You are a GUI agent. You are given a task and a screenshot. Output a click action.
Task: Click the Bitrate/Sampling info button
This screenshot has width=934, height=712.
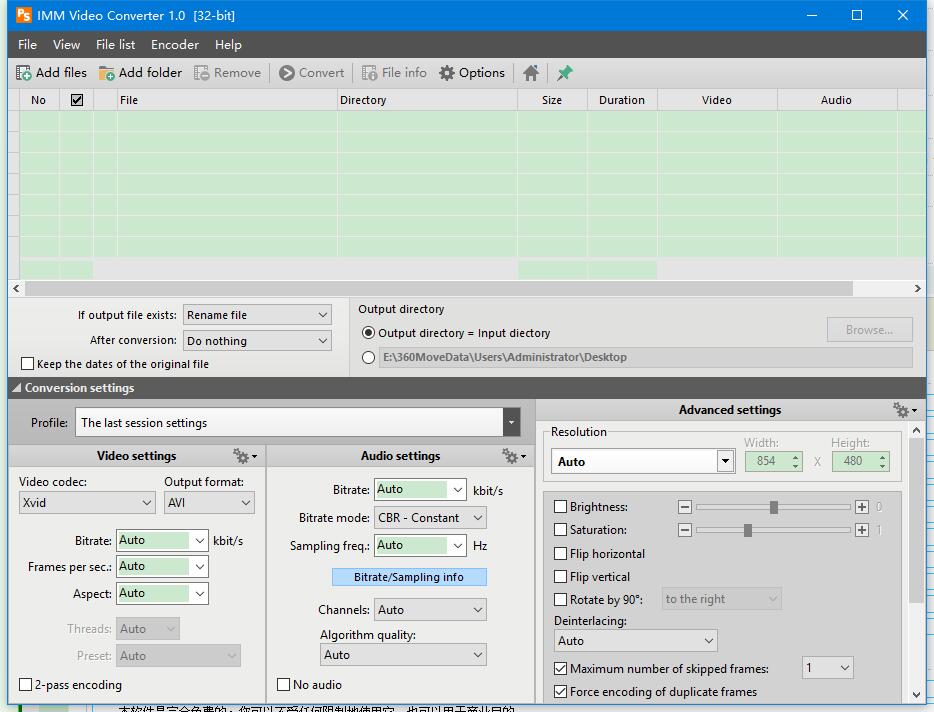click(409, 577)
